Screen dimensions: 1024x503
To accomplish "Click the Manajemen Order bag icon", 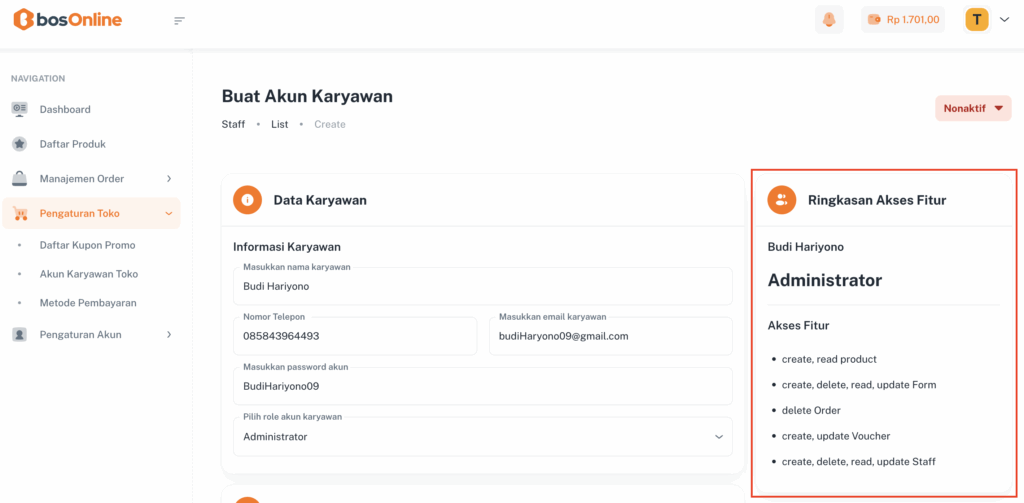I will [x=20, y=179].
